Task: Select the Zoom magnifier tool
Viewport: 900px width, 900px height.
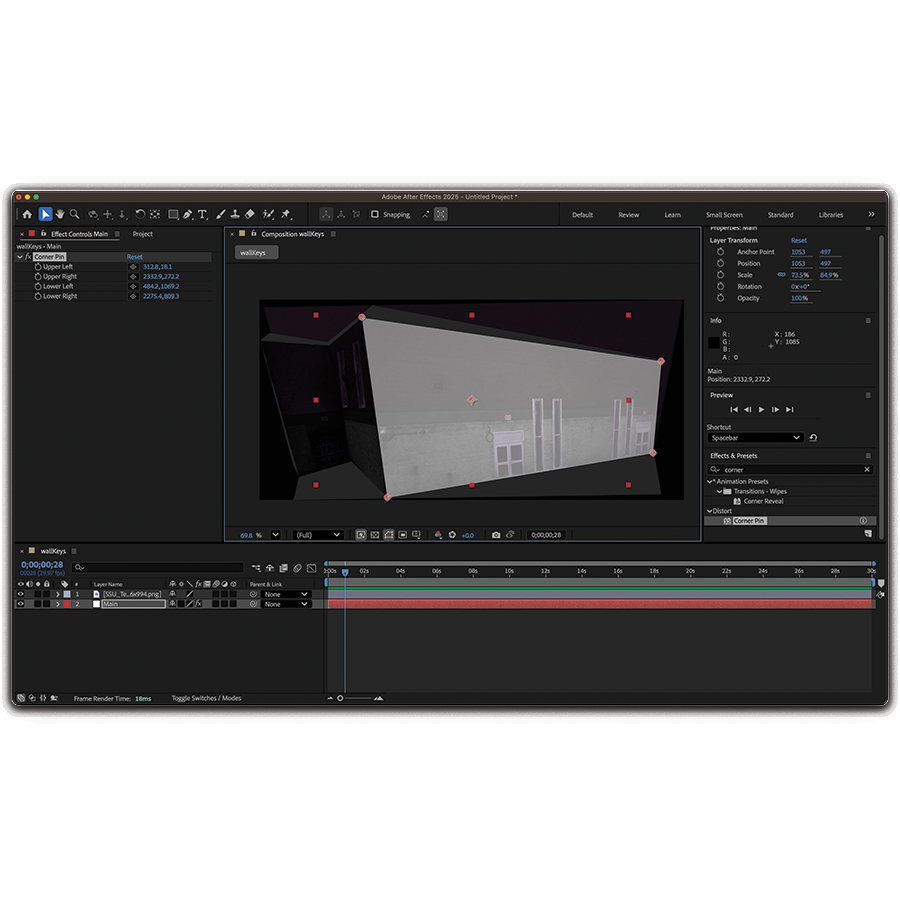Action: click(x=75, y=214)
